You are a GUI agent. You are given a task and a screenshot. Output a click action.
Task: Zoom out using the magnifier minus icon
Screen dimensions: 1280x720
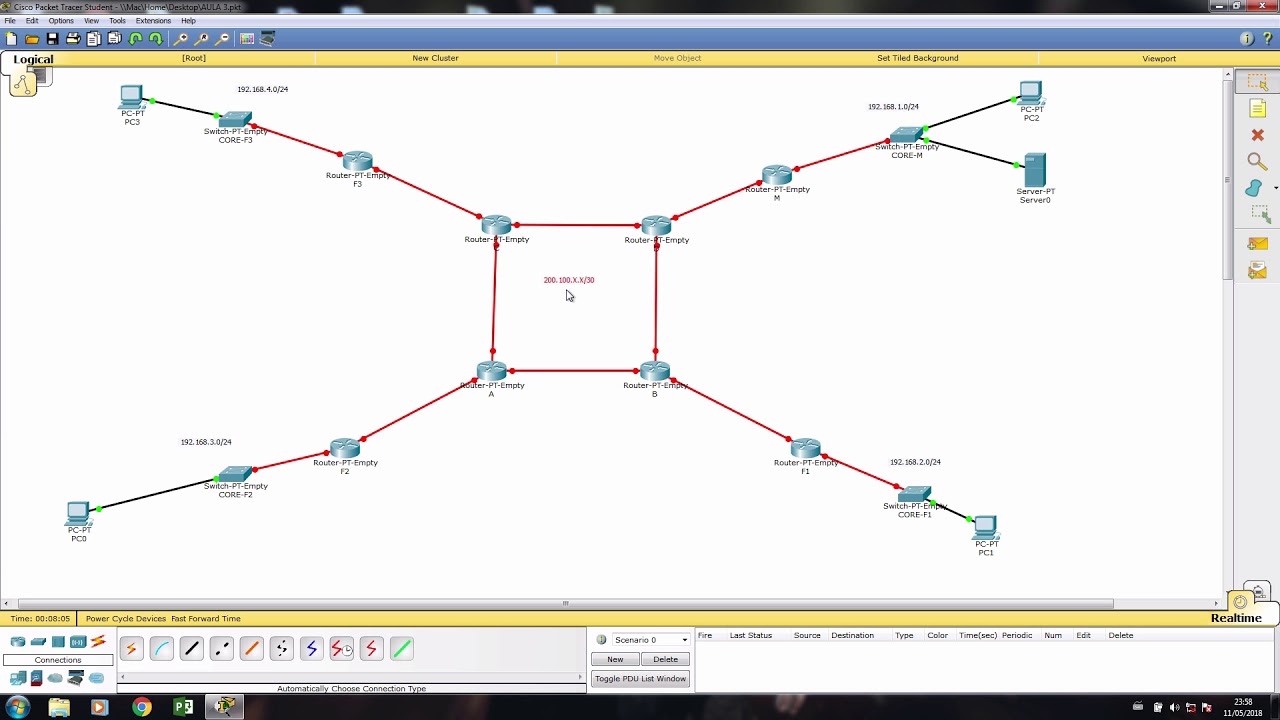(222, 39)
